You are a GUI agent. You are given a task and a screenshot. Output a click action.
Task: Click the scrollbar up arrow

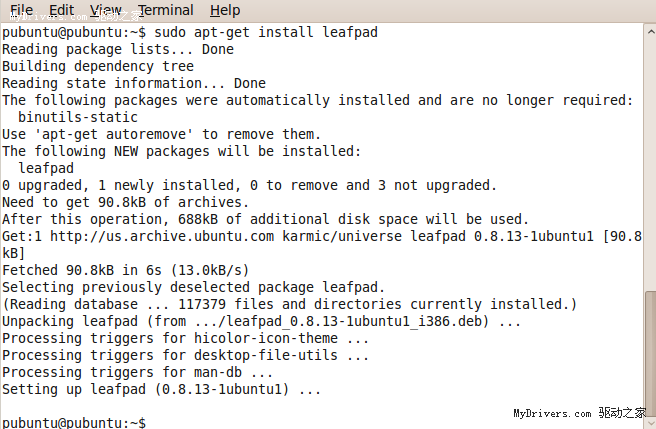pyautogui.click(x=649, y=31)
